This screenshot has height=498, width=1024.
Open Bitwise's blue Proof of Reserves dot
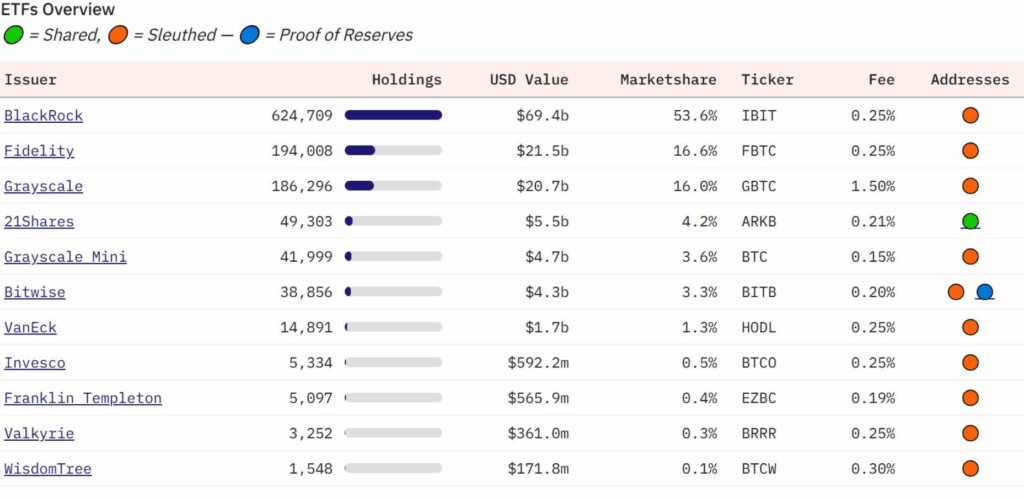tap(984, 292)
